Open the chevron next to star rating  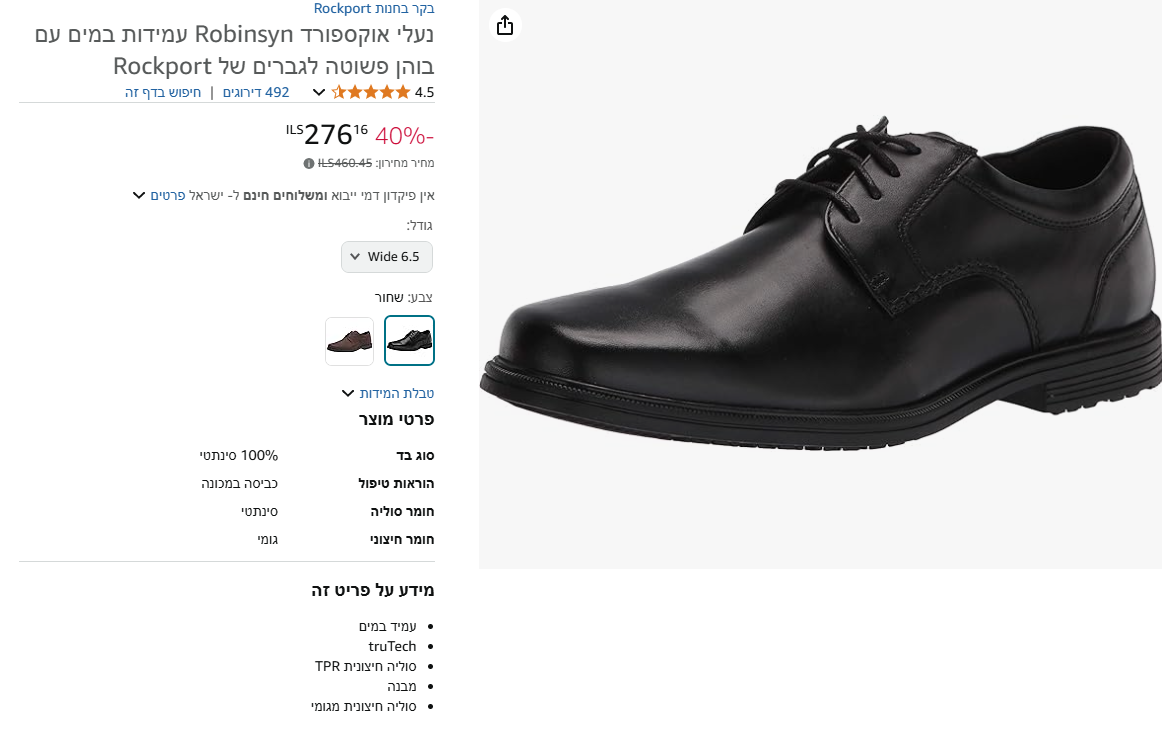click(319, 92)
